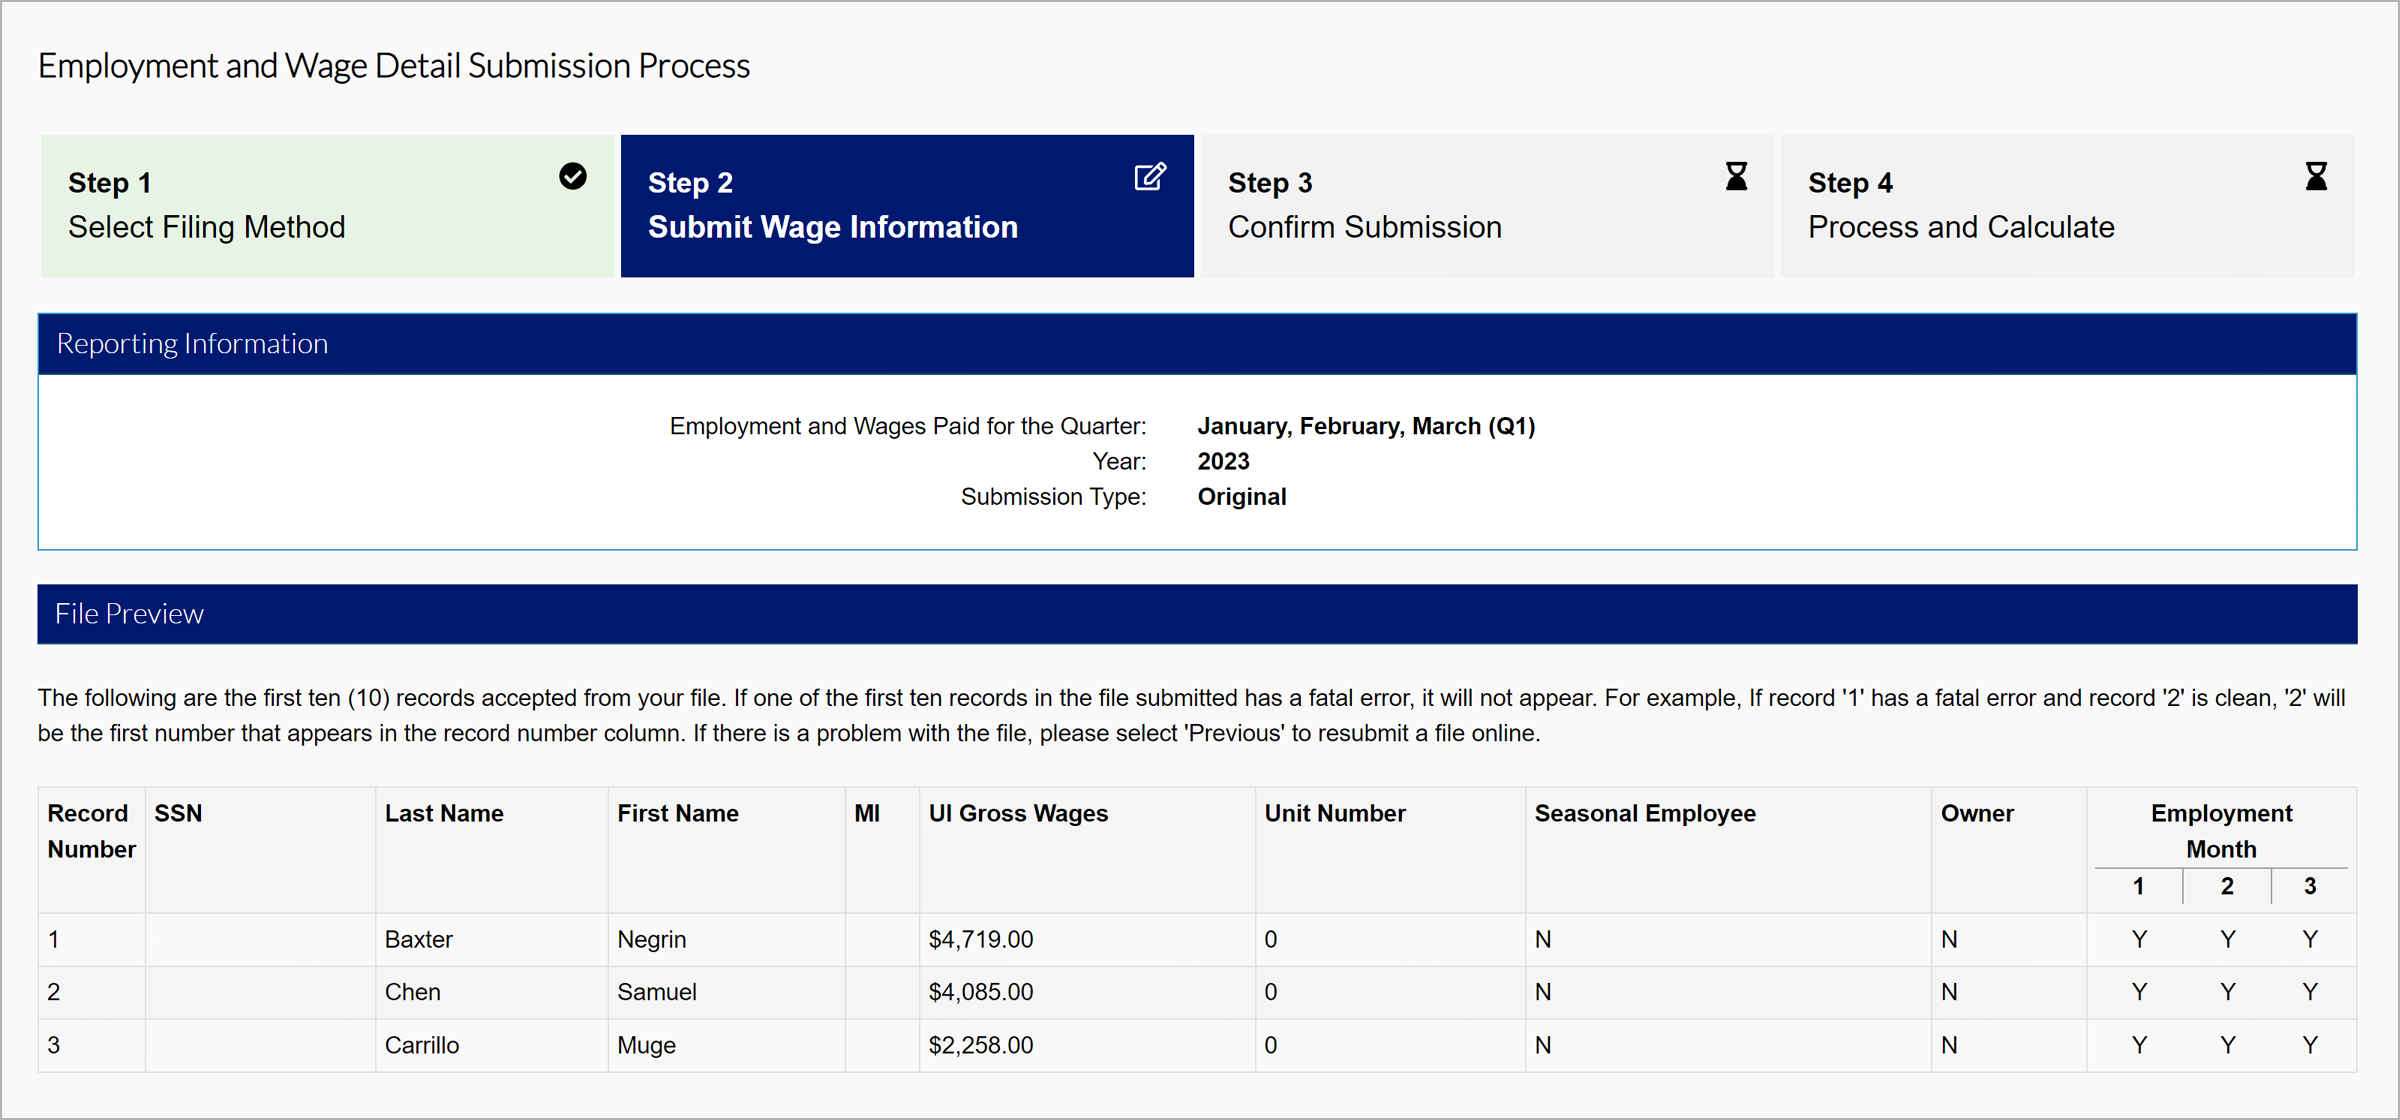
Task: Click the Original submission type value
Action: 1242,497
